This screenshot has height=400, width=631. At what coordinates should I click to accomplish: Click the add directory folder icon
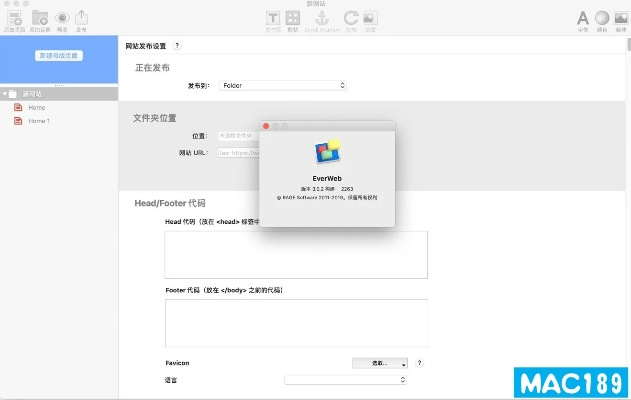pyautogui.click(x=40, y=17)
